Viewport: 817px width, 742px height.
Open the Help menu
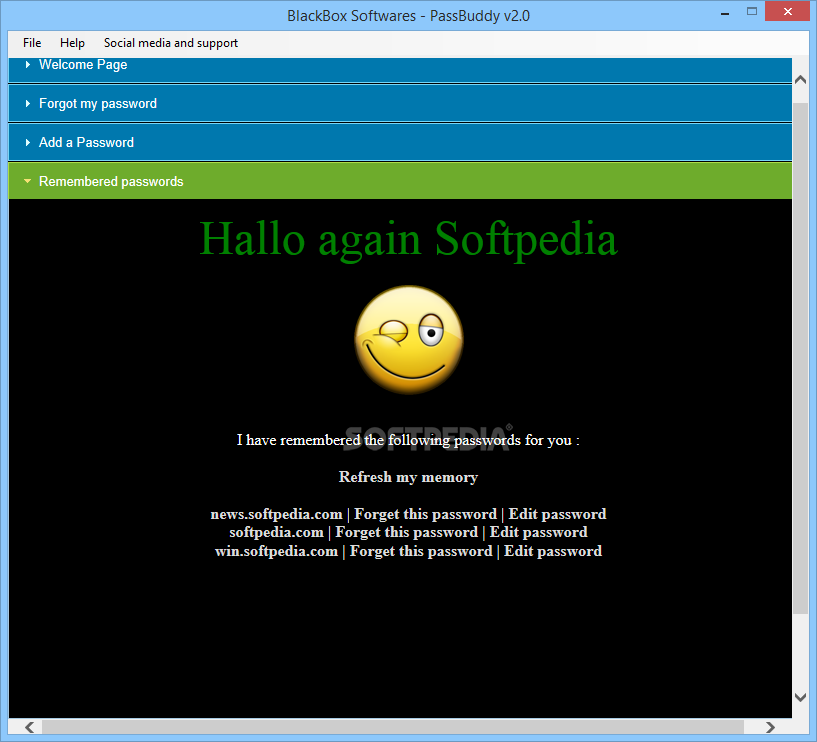72,43
